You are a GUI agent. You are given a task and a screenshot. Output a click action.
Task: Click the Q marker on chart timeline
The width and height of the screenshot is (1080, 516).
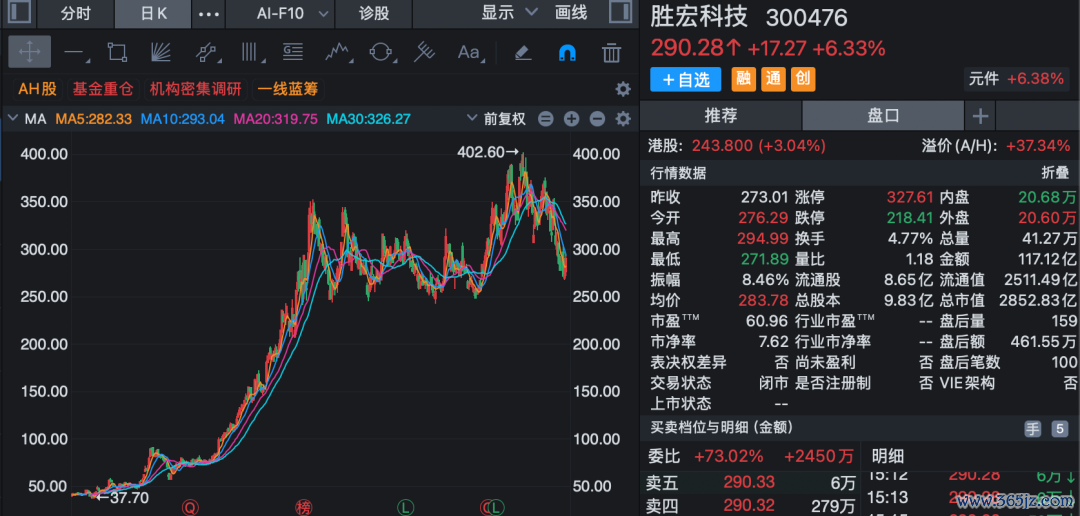tap(190, 508)
